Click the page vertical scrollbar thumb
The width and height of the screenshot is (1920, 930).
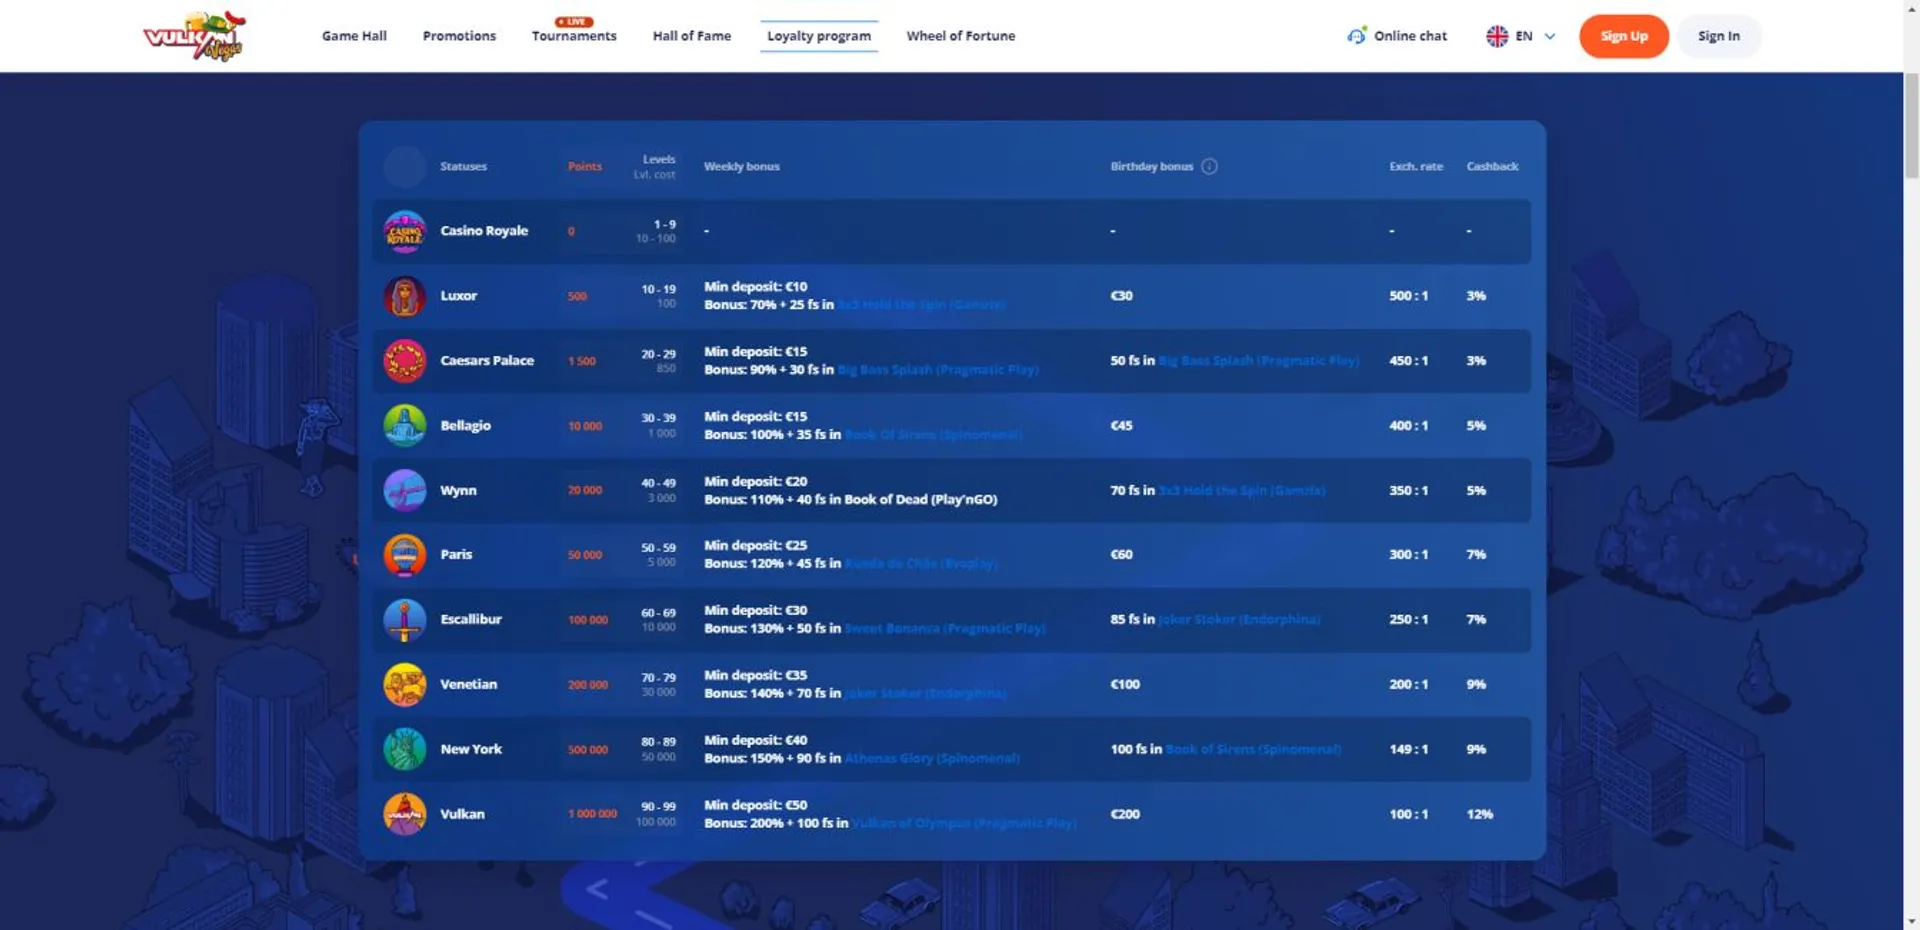pos(1911,127)
